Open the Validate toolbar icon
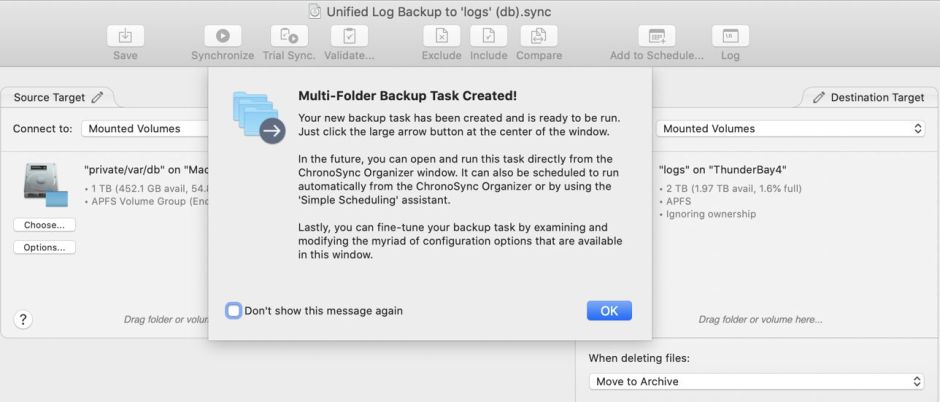Screen dimensions: 940x402 point(349,36)
